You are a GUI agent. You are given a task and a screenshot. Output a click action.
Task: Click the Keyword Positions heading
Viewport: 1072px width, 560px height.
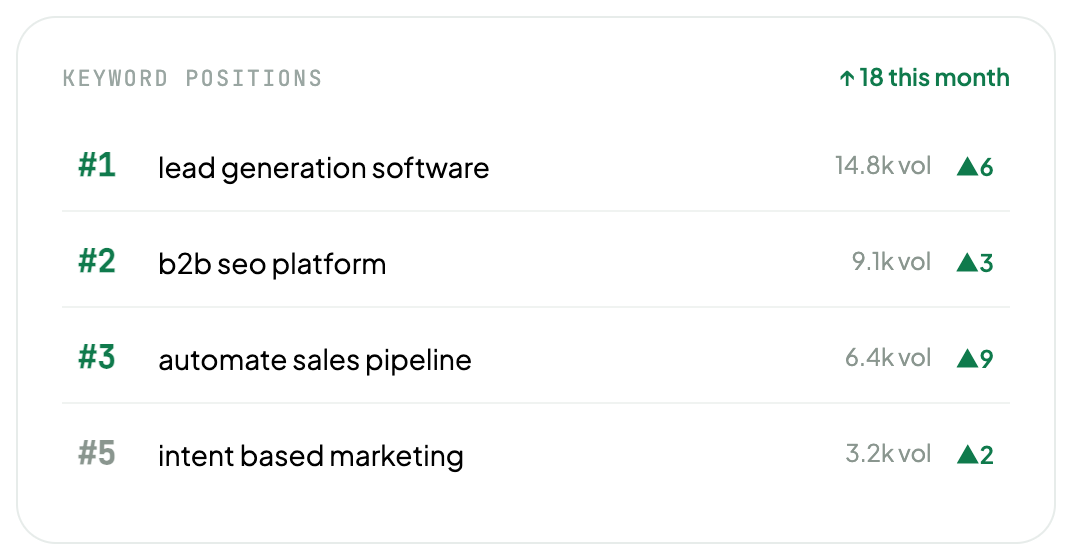(x=192, y=79)
